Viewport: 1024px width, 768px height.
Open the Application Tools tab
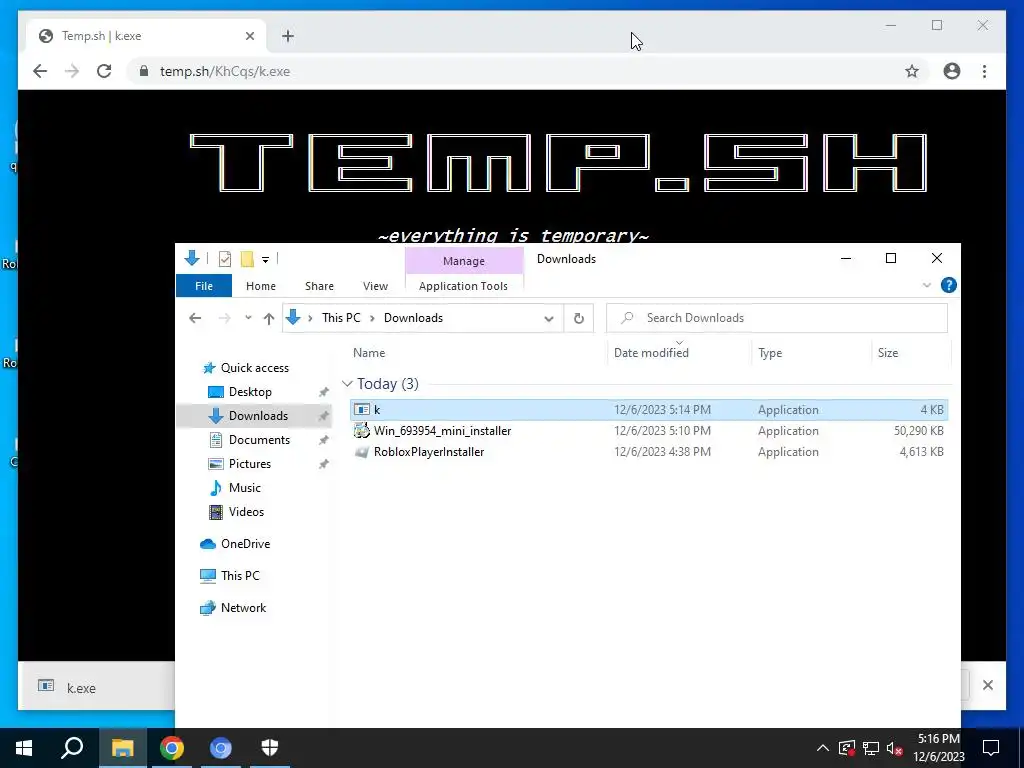[x=463, y=286]
